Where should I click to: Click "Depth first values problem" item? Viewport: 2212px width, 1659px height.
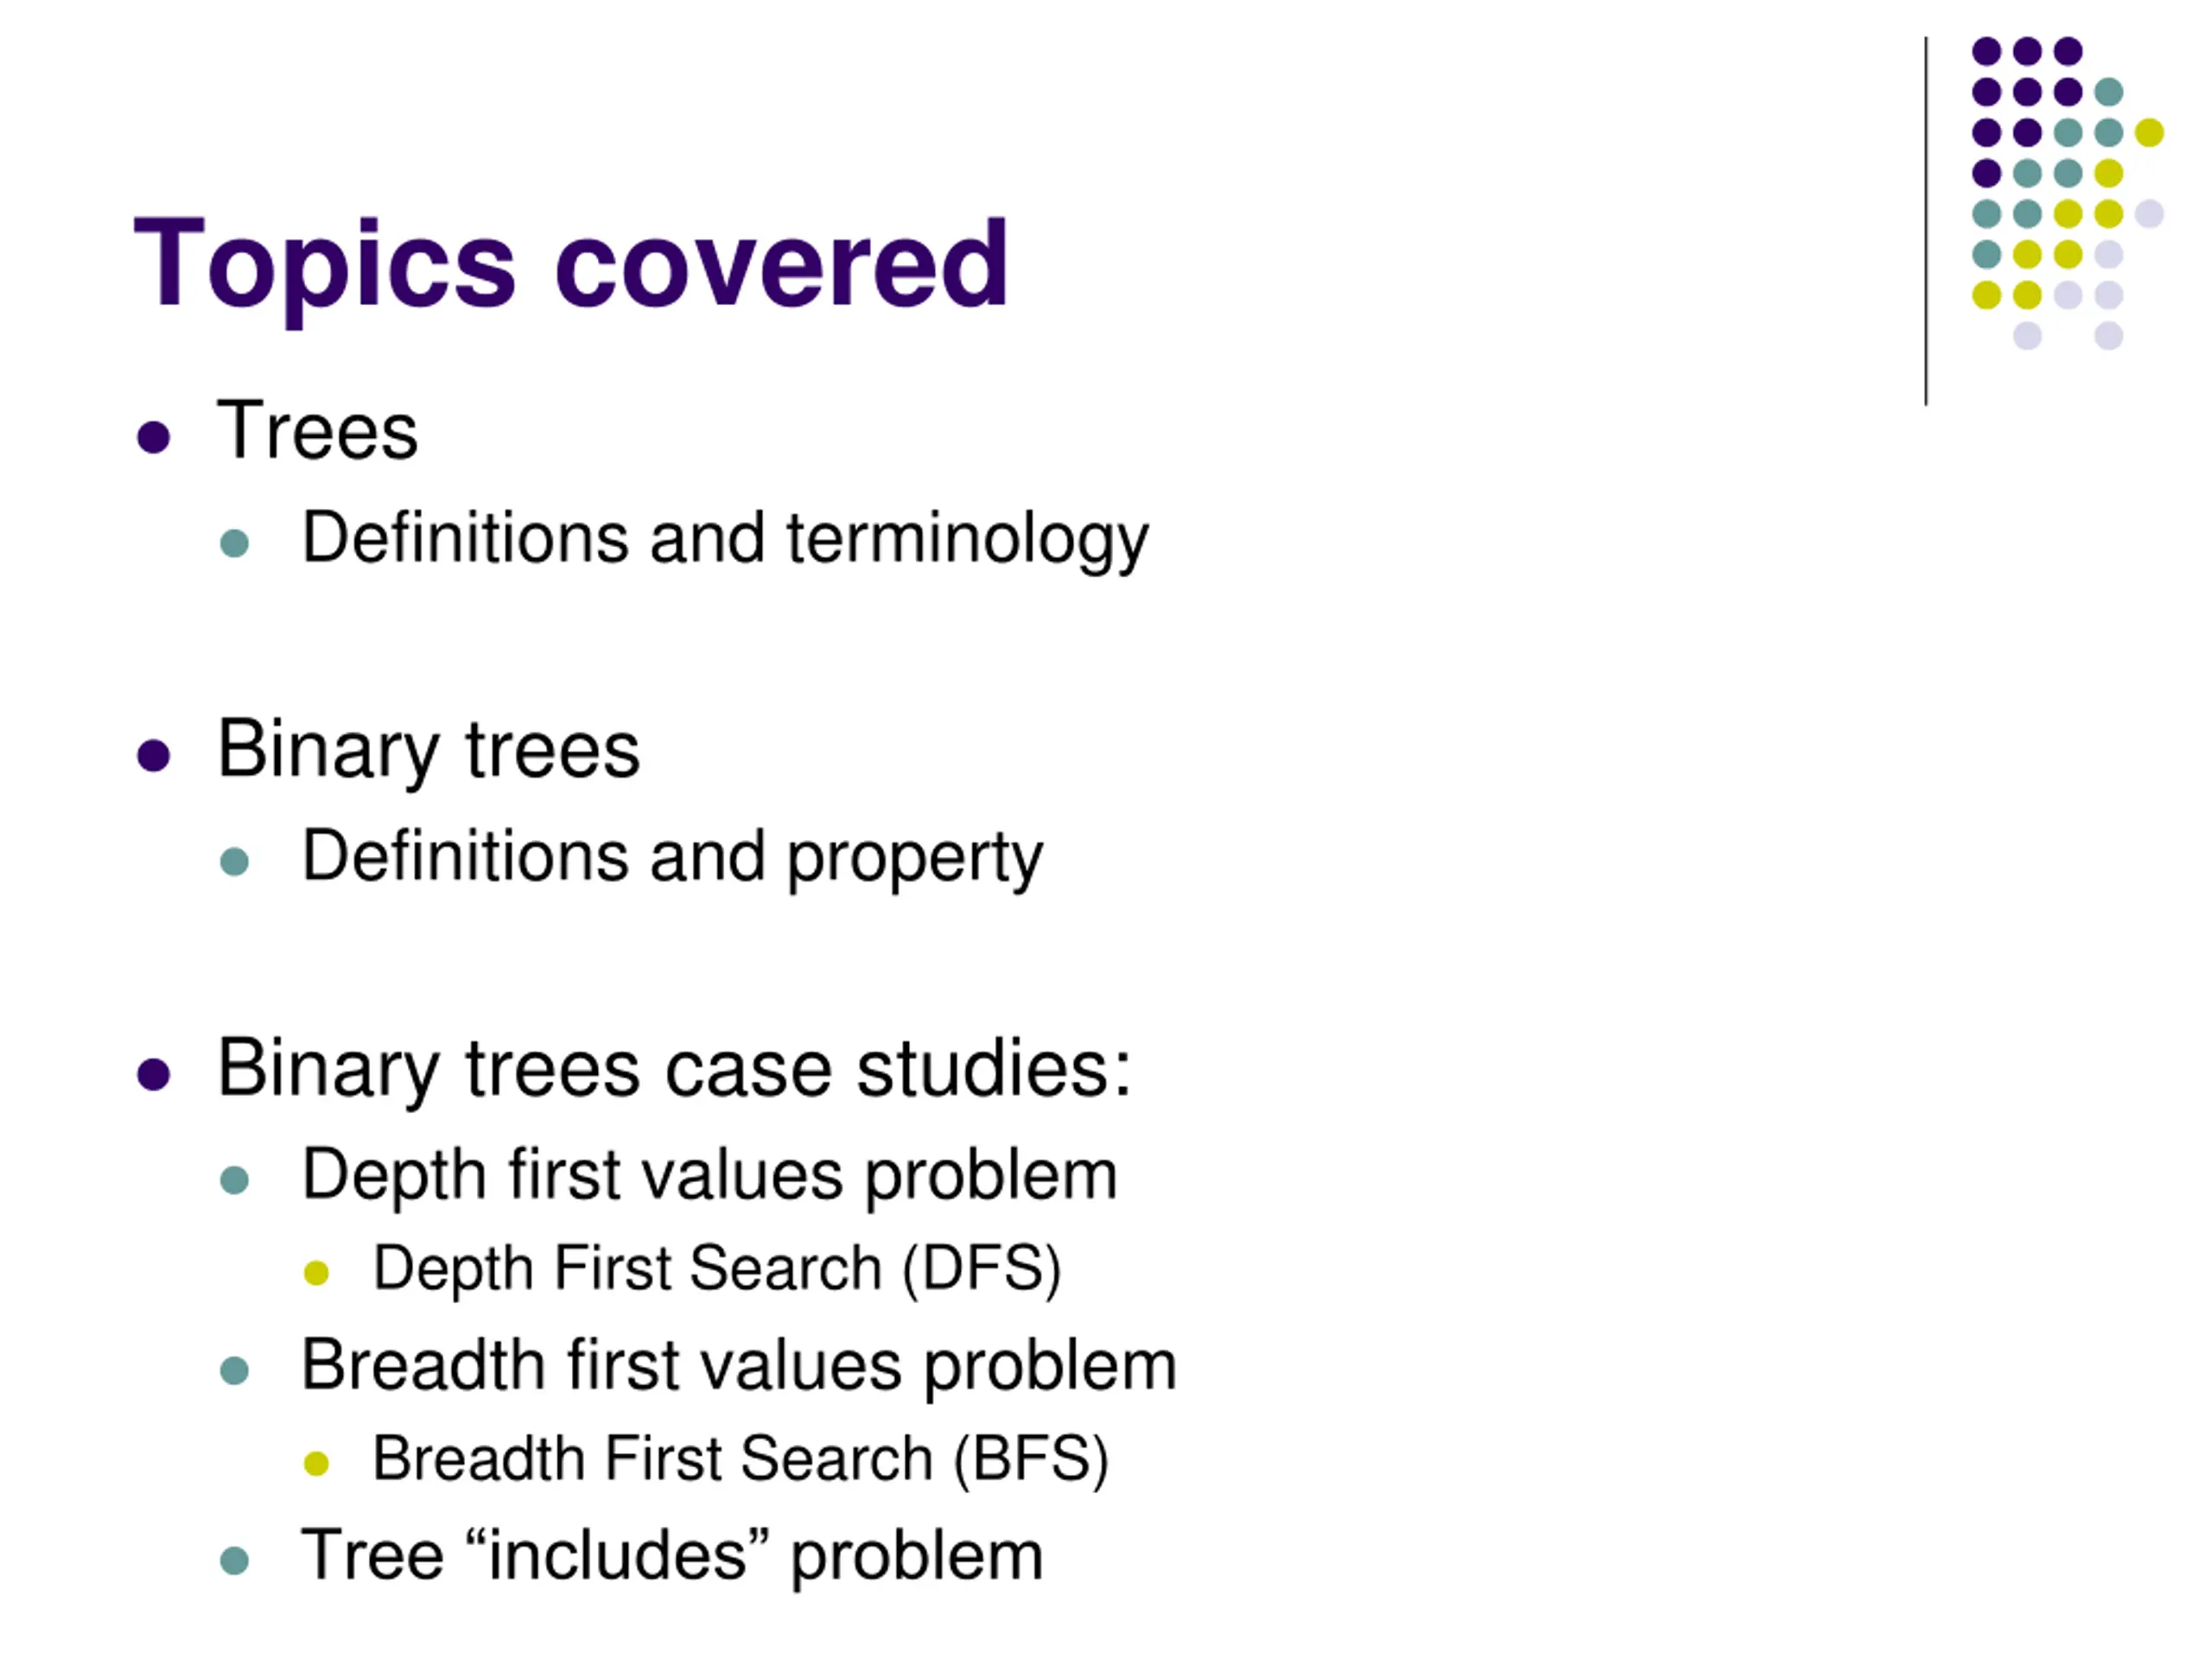click(x=710, y=1176)
